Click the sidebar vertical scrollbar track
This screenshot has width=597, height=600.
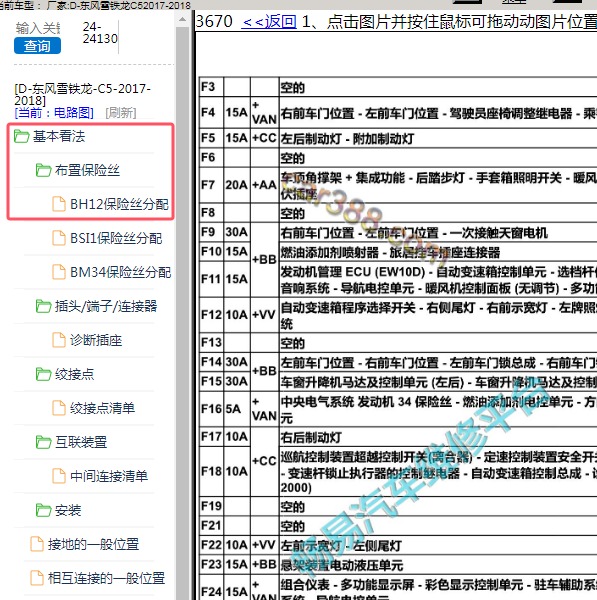tap(183, 314)
